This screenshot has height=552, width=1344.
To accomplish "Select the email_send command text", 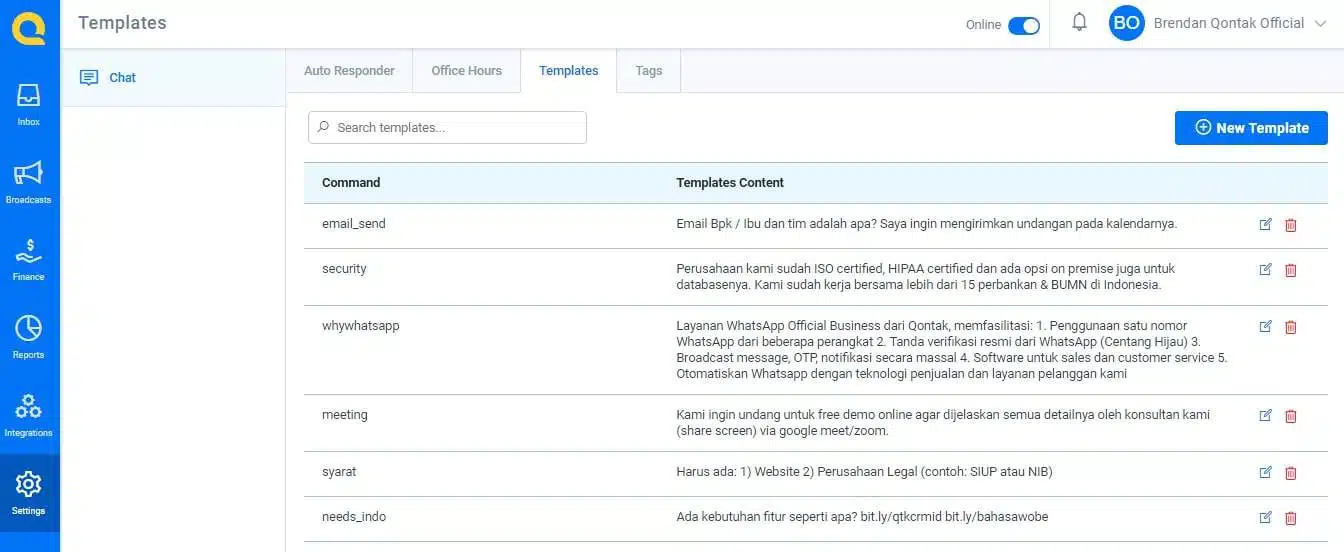I will [x=353, y=224].
